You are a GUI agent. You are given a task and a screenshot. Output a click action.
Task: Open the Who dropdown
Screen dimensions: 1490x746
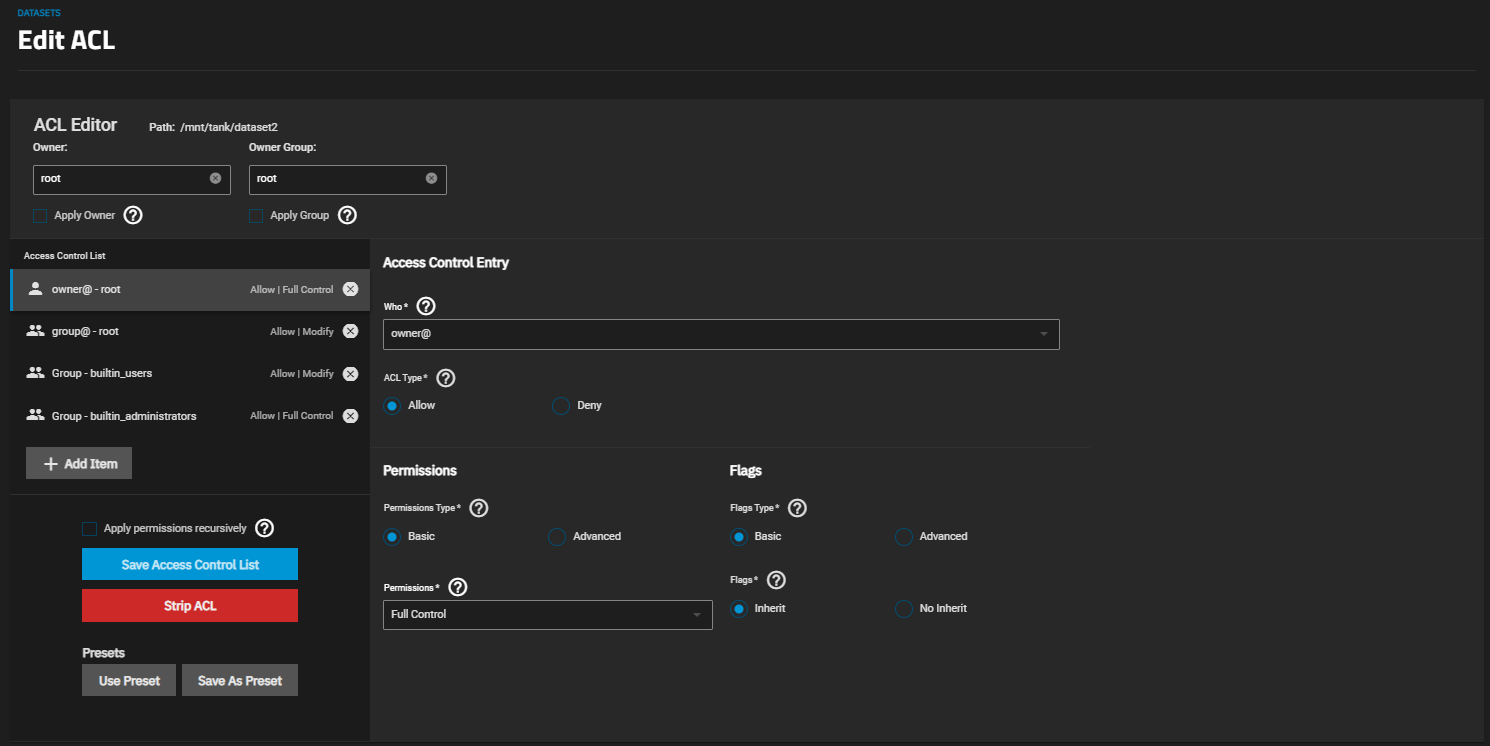click(720, 334)
